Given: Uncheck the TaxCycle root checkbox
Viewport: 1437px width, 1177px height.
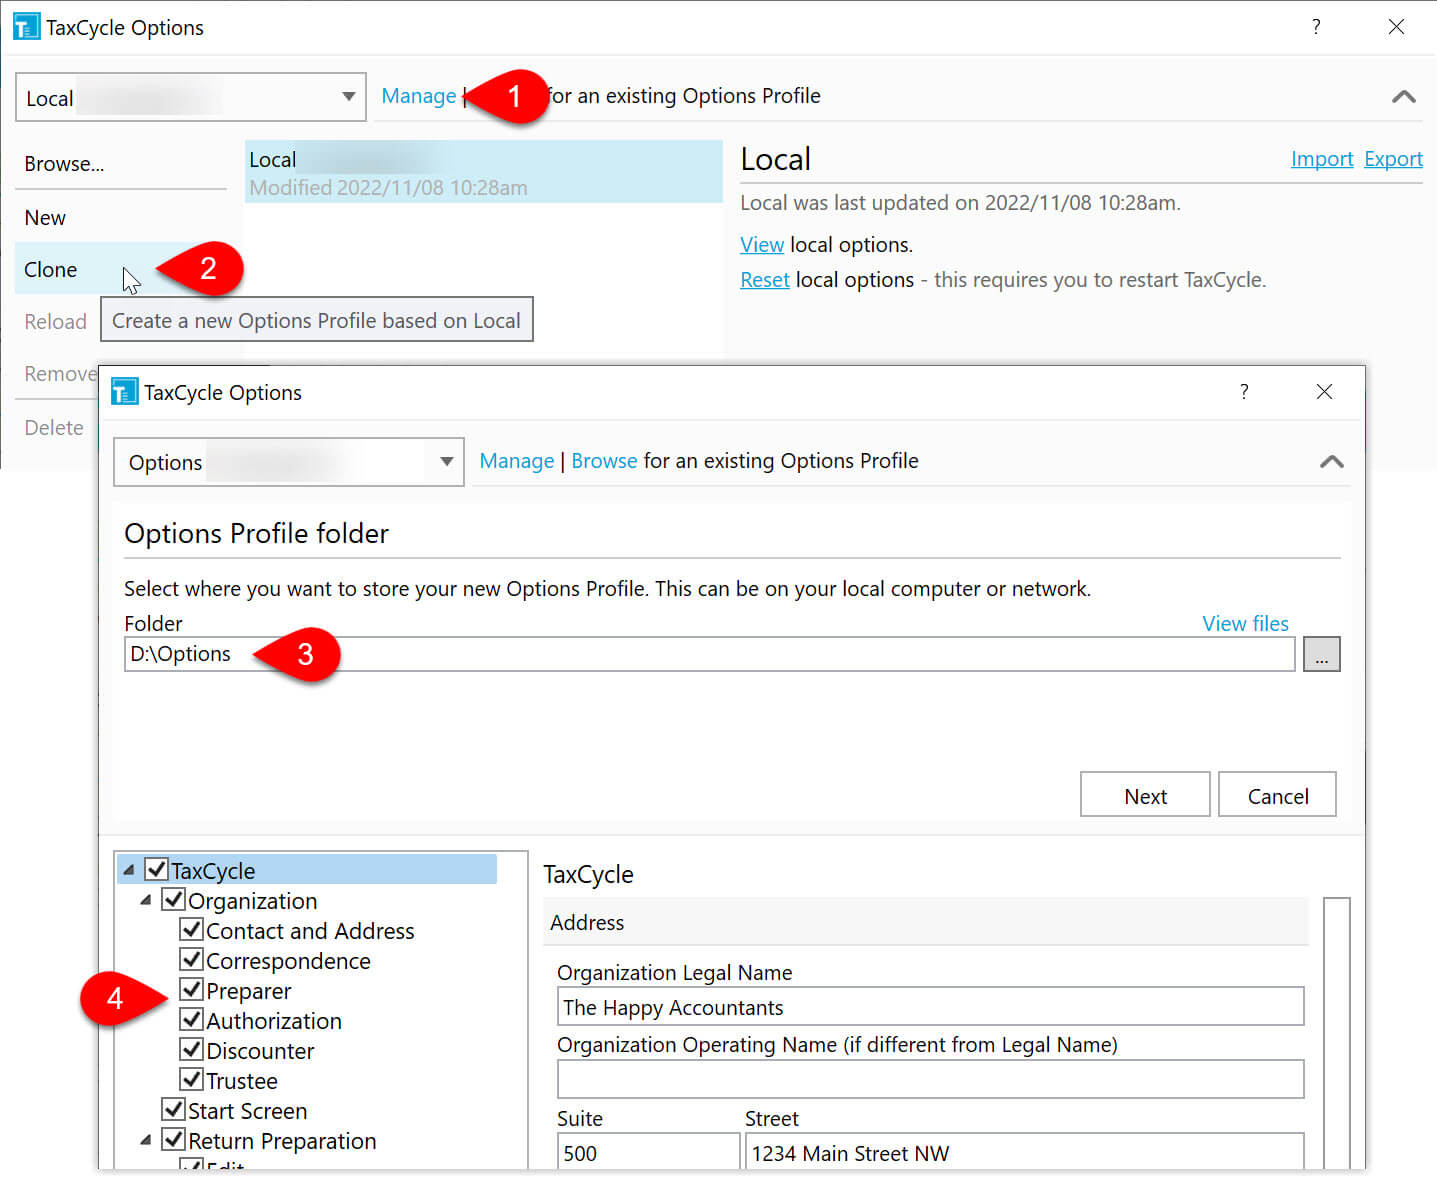Looking at the screenshot, I should [156, 868].
